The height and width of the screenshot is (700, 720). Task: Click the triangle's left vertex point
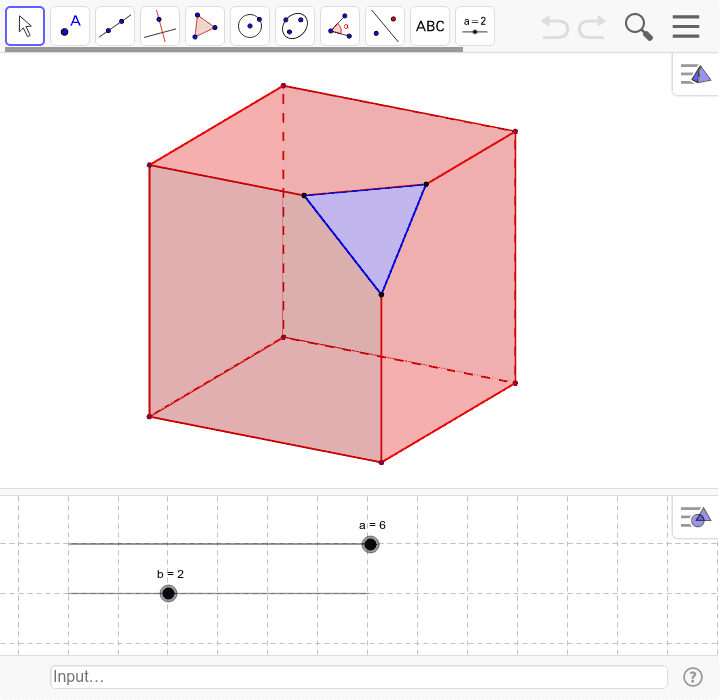tap(304, 196)
